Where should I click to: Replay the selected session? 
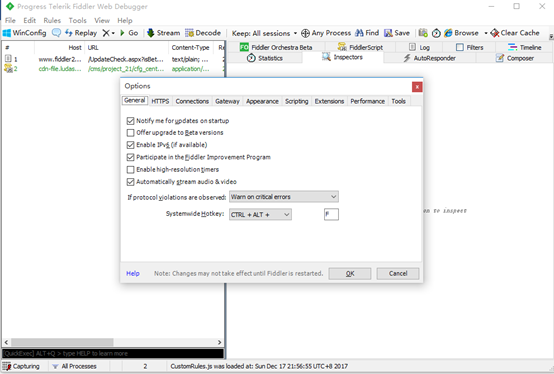click(81, 33)
